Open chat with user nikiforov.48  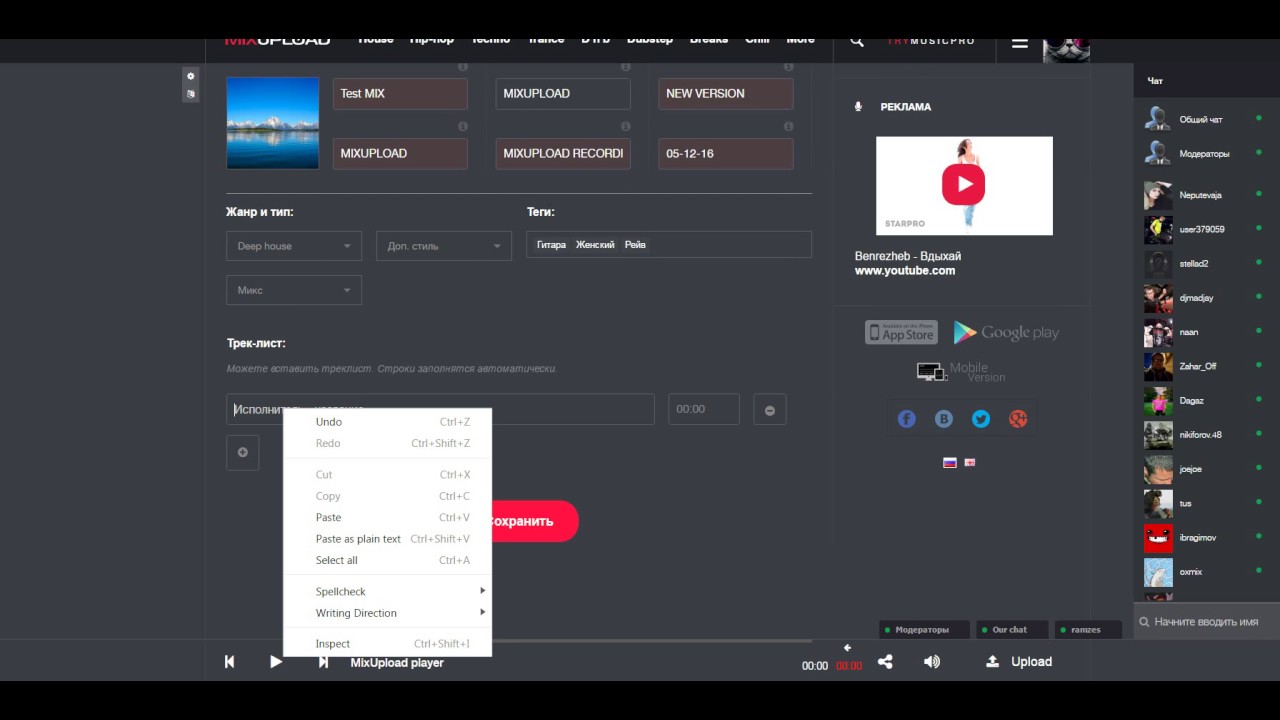(x=1200, y=435)
